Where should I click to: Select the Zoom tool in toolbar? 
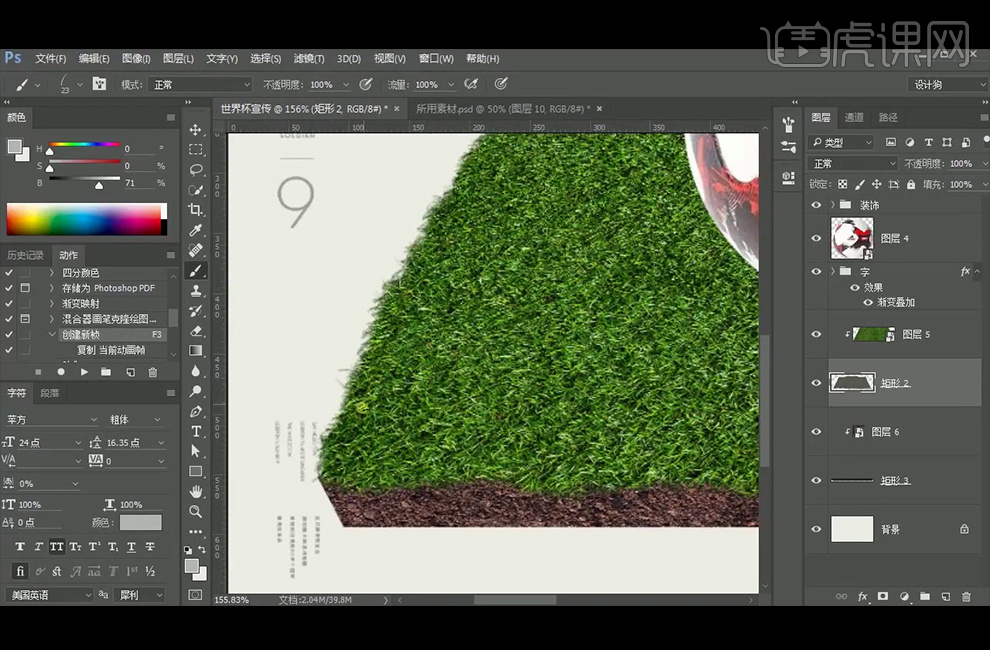pos(196,511)
